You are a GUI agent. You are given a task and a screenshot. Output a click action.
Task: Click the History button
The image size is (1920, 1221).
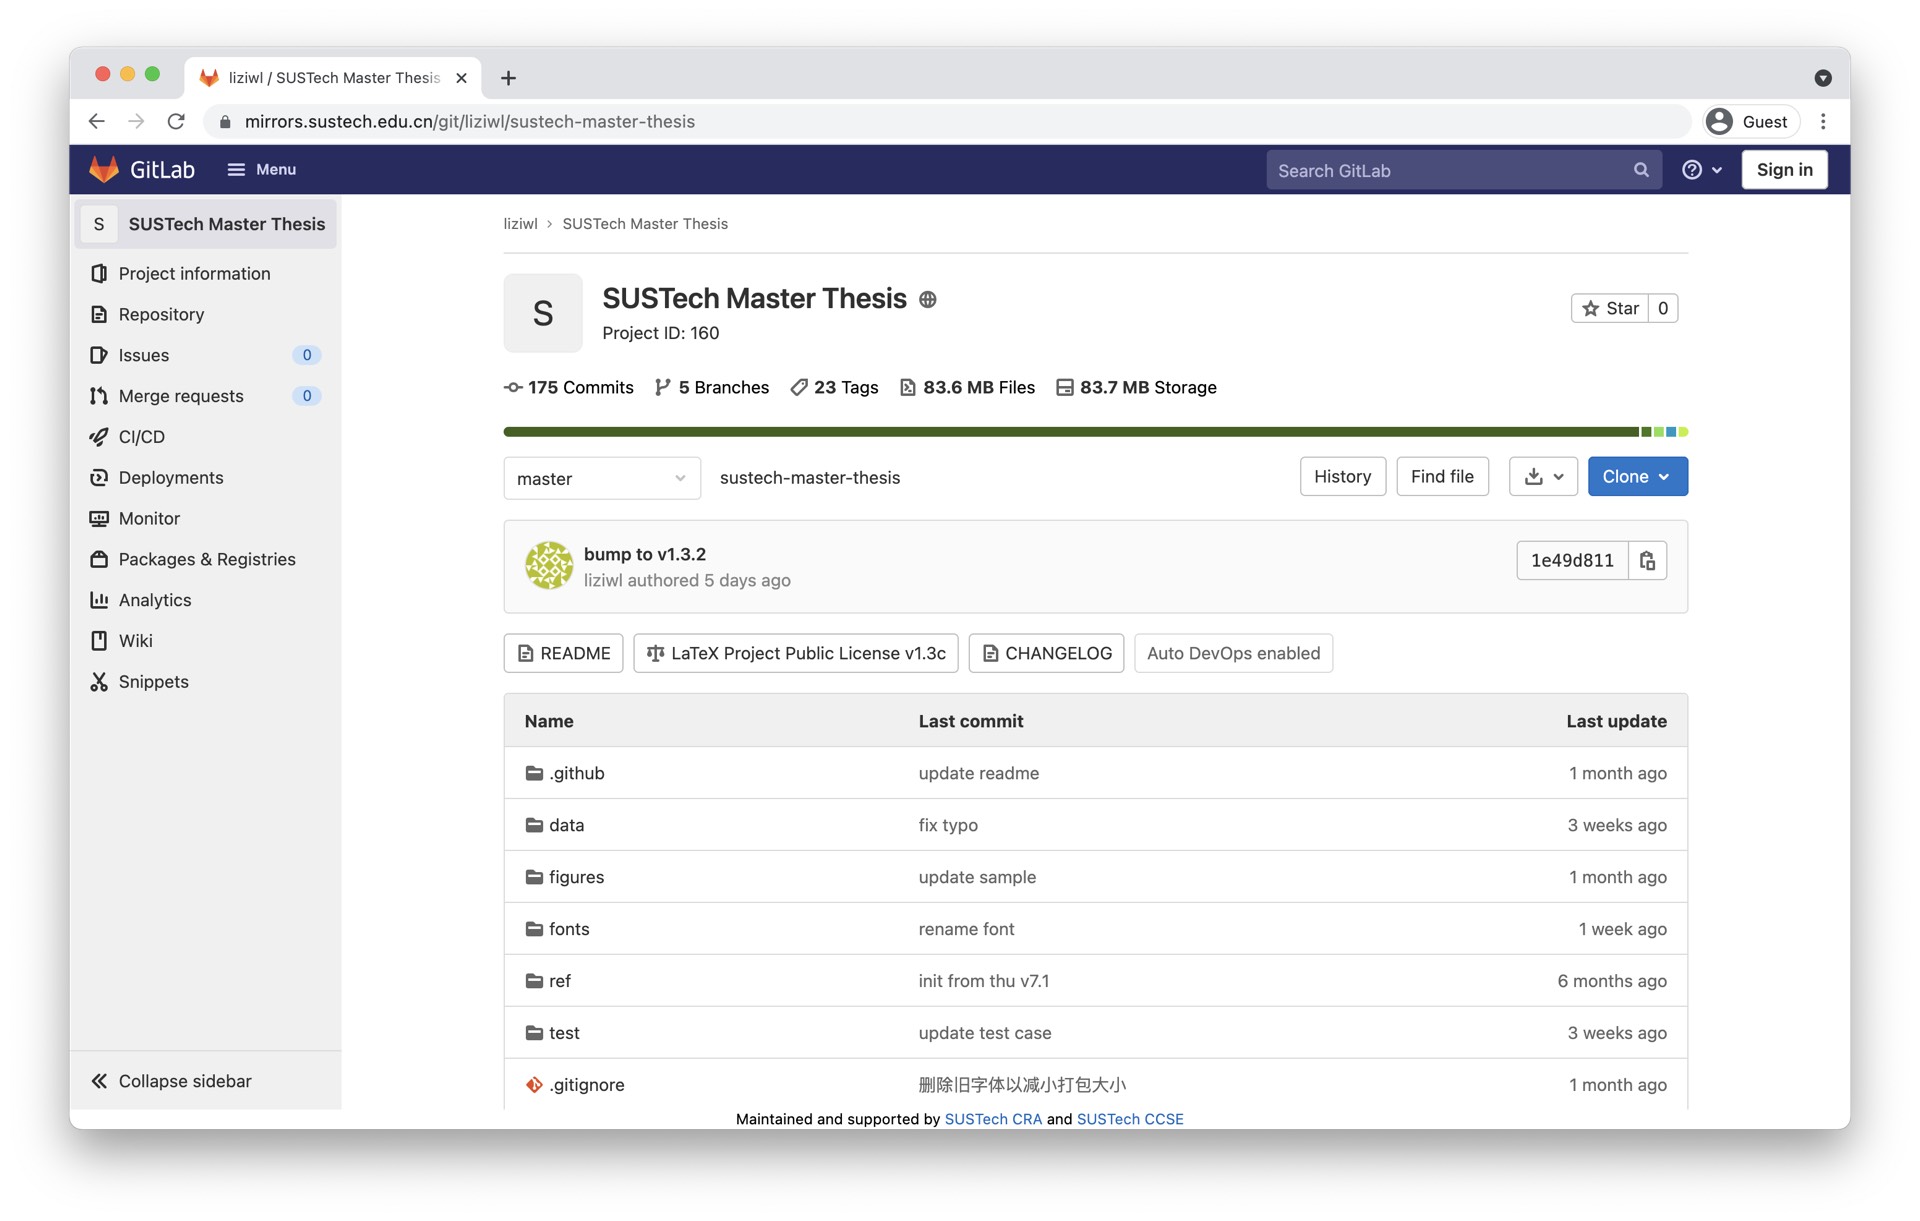pyautogui.click(x=1342, y=477)
